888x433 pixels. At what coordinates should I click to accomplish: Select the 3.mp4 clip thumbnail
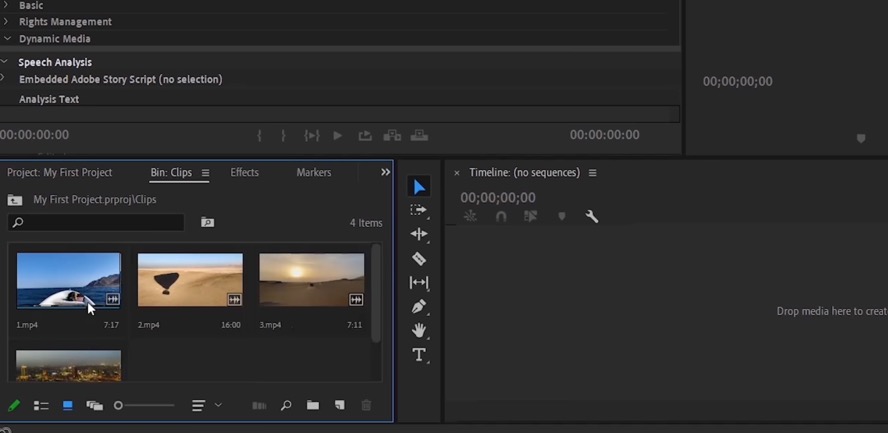[x=311, y=280]
